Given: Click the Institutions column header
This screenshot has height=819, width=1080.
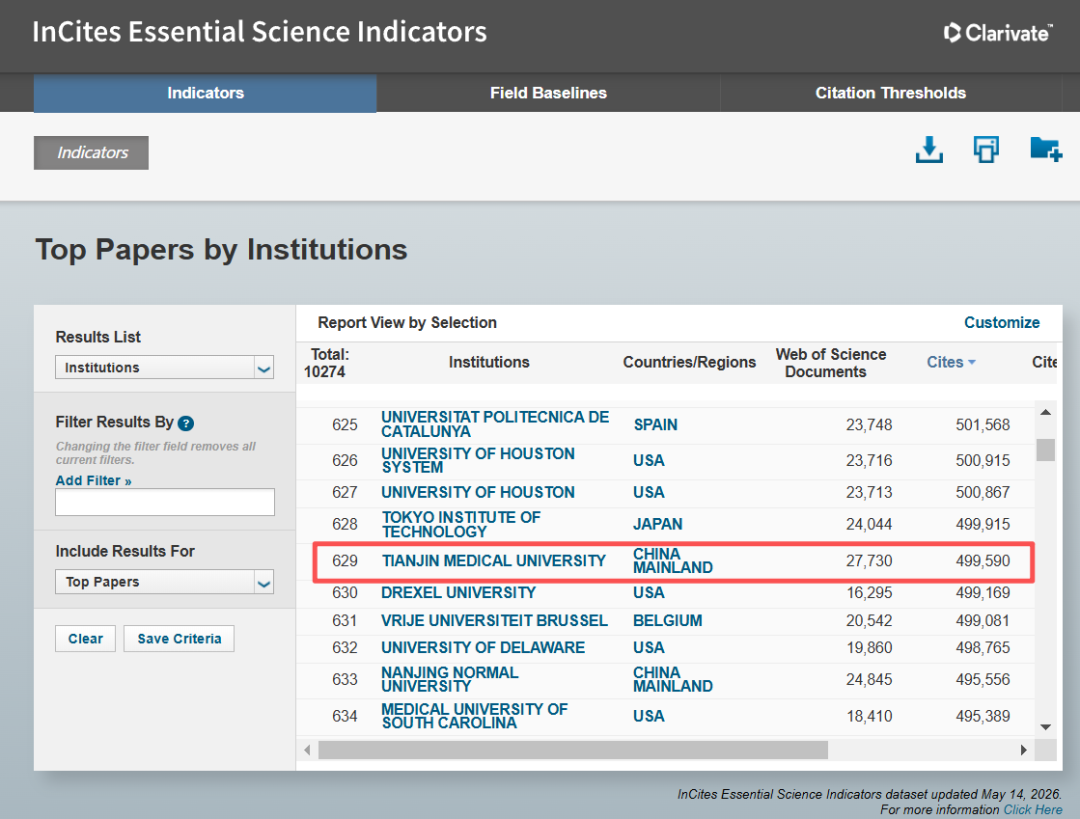Looking at the screenshot, I should (x=489, y=362).
